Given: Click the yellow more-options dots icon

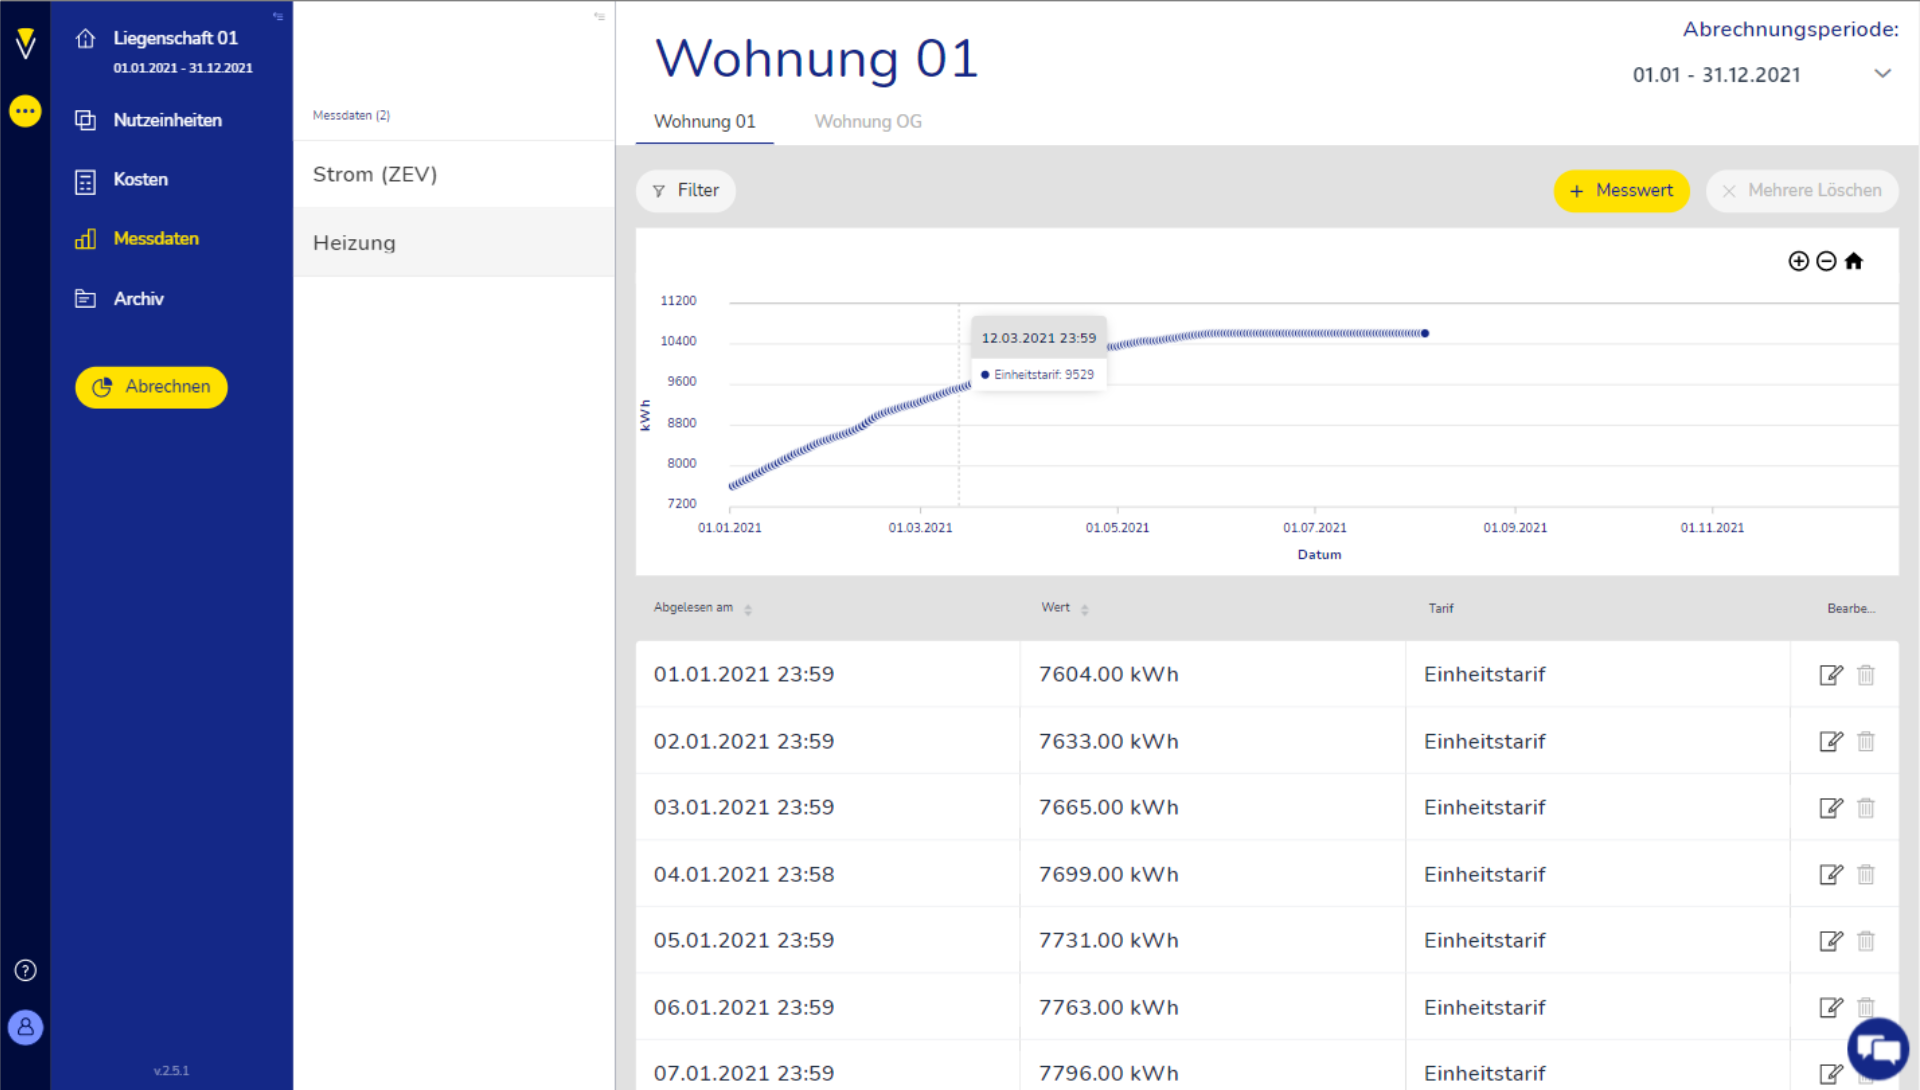Looking at the screenshot, I should (x=26, y=111).
